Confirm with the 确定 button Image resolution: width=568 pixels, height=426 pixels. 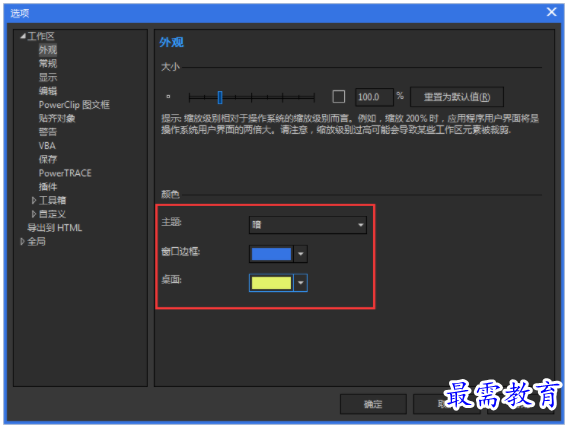(373, 404)
